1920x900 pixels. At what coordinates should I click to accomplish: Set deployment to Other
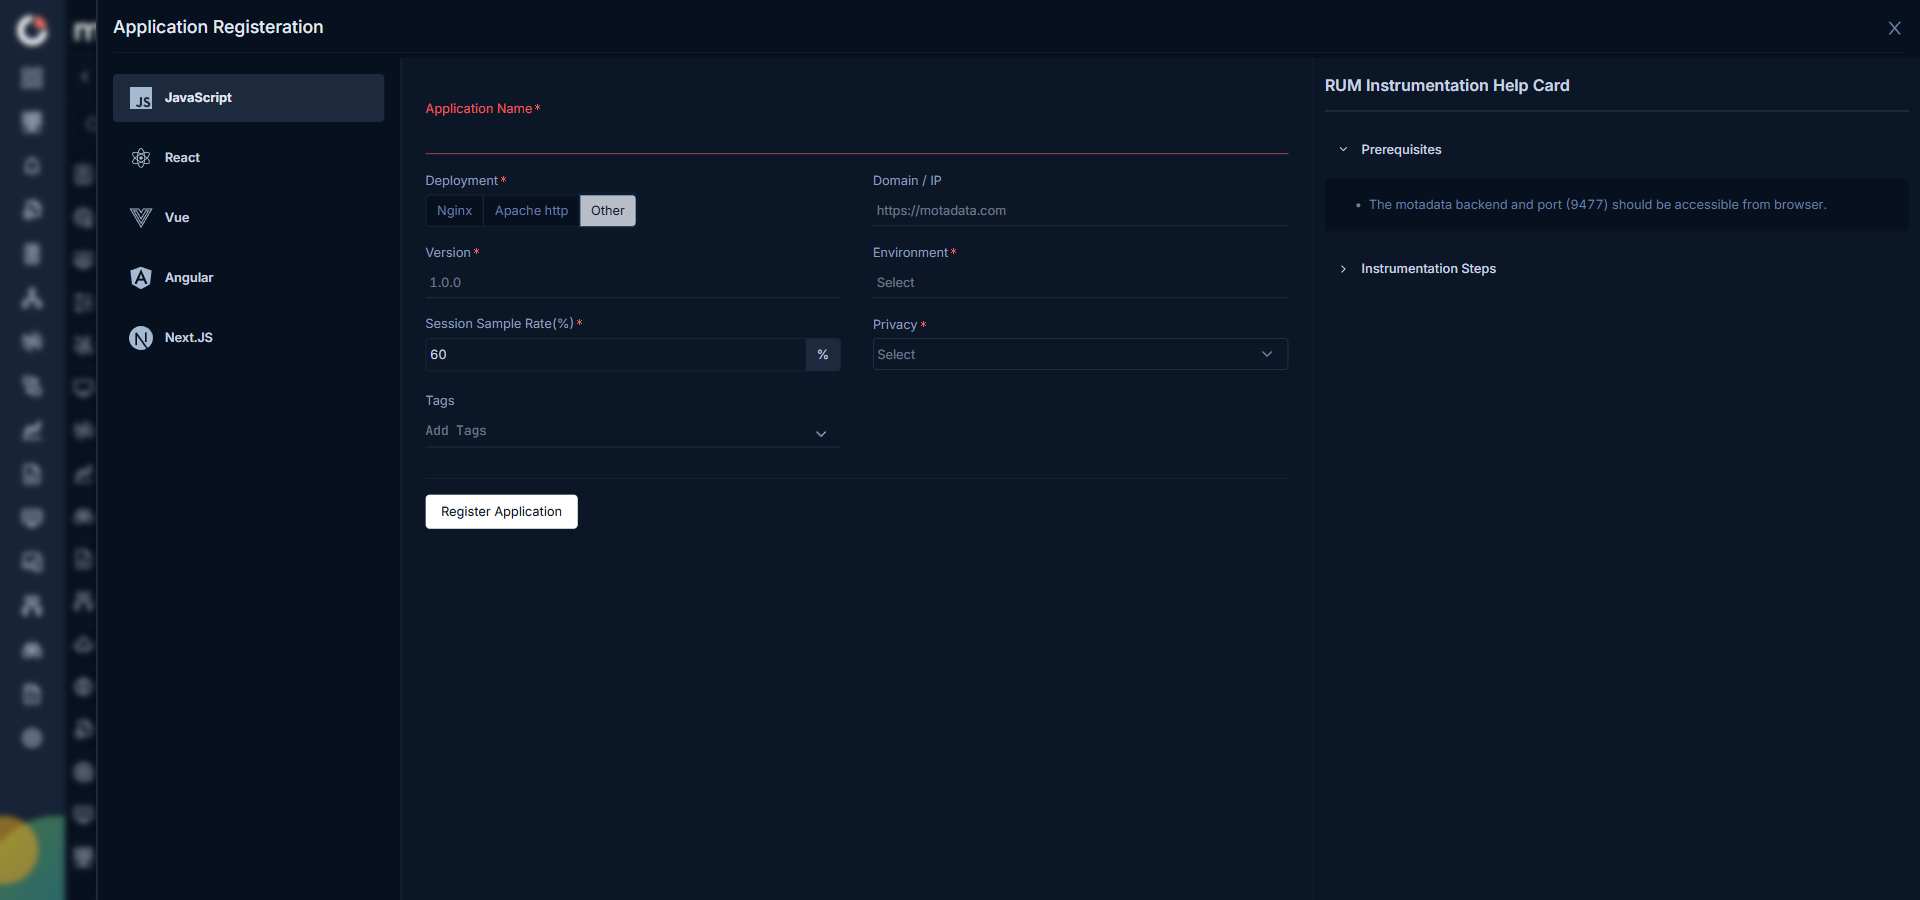pyautogui.click(x=607, y=211)
